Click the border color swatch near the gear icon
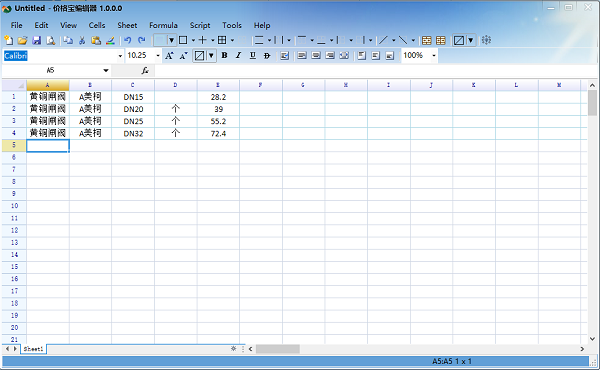600x370 pixels. pyautogui.click(x=459, y=40)
